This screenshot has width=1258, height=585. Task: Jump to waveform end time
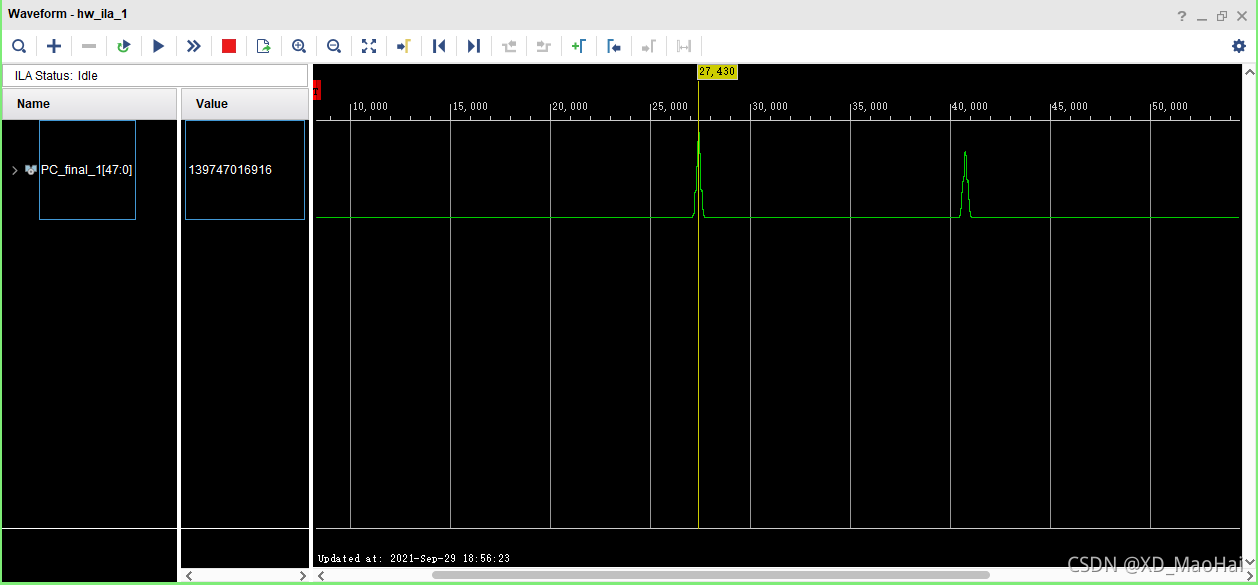tap(474, 46)
